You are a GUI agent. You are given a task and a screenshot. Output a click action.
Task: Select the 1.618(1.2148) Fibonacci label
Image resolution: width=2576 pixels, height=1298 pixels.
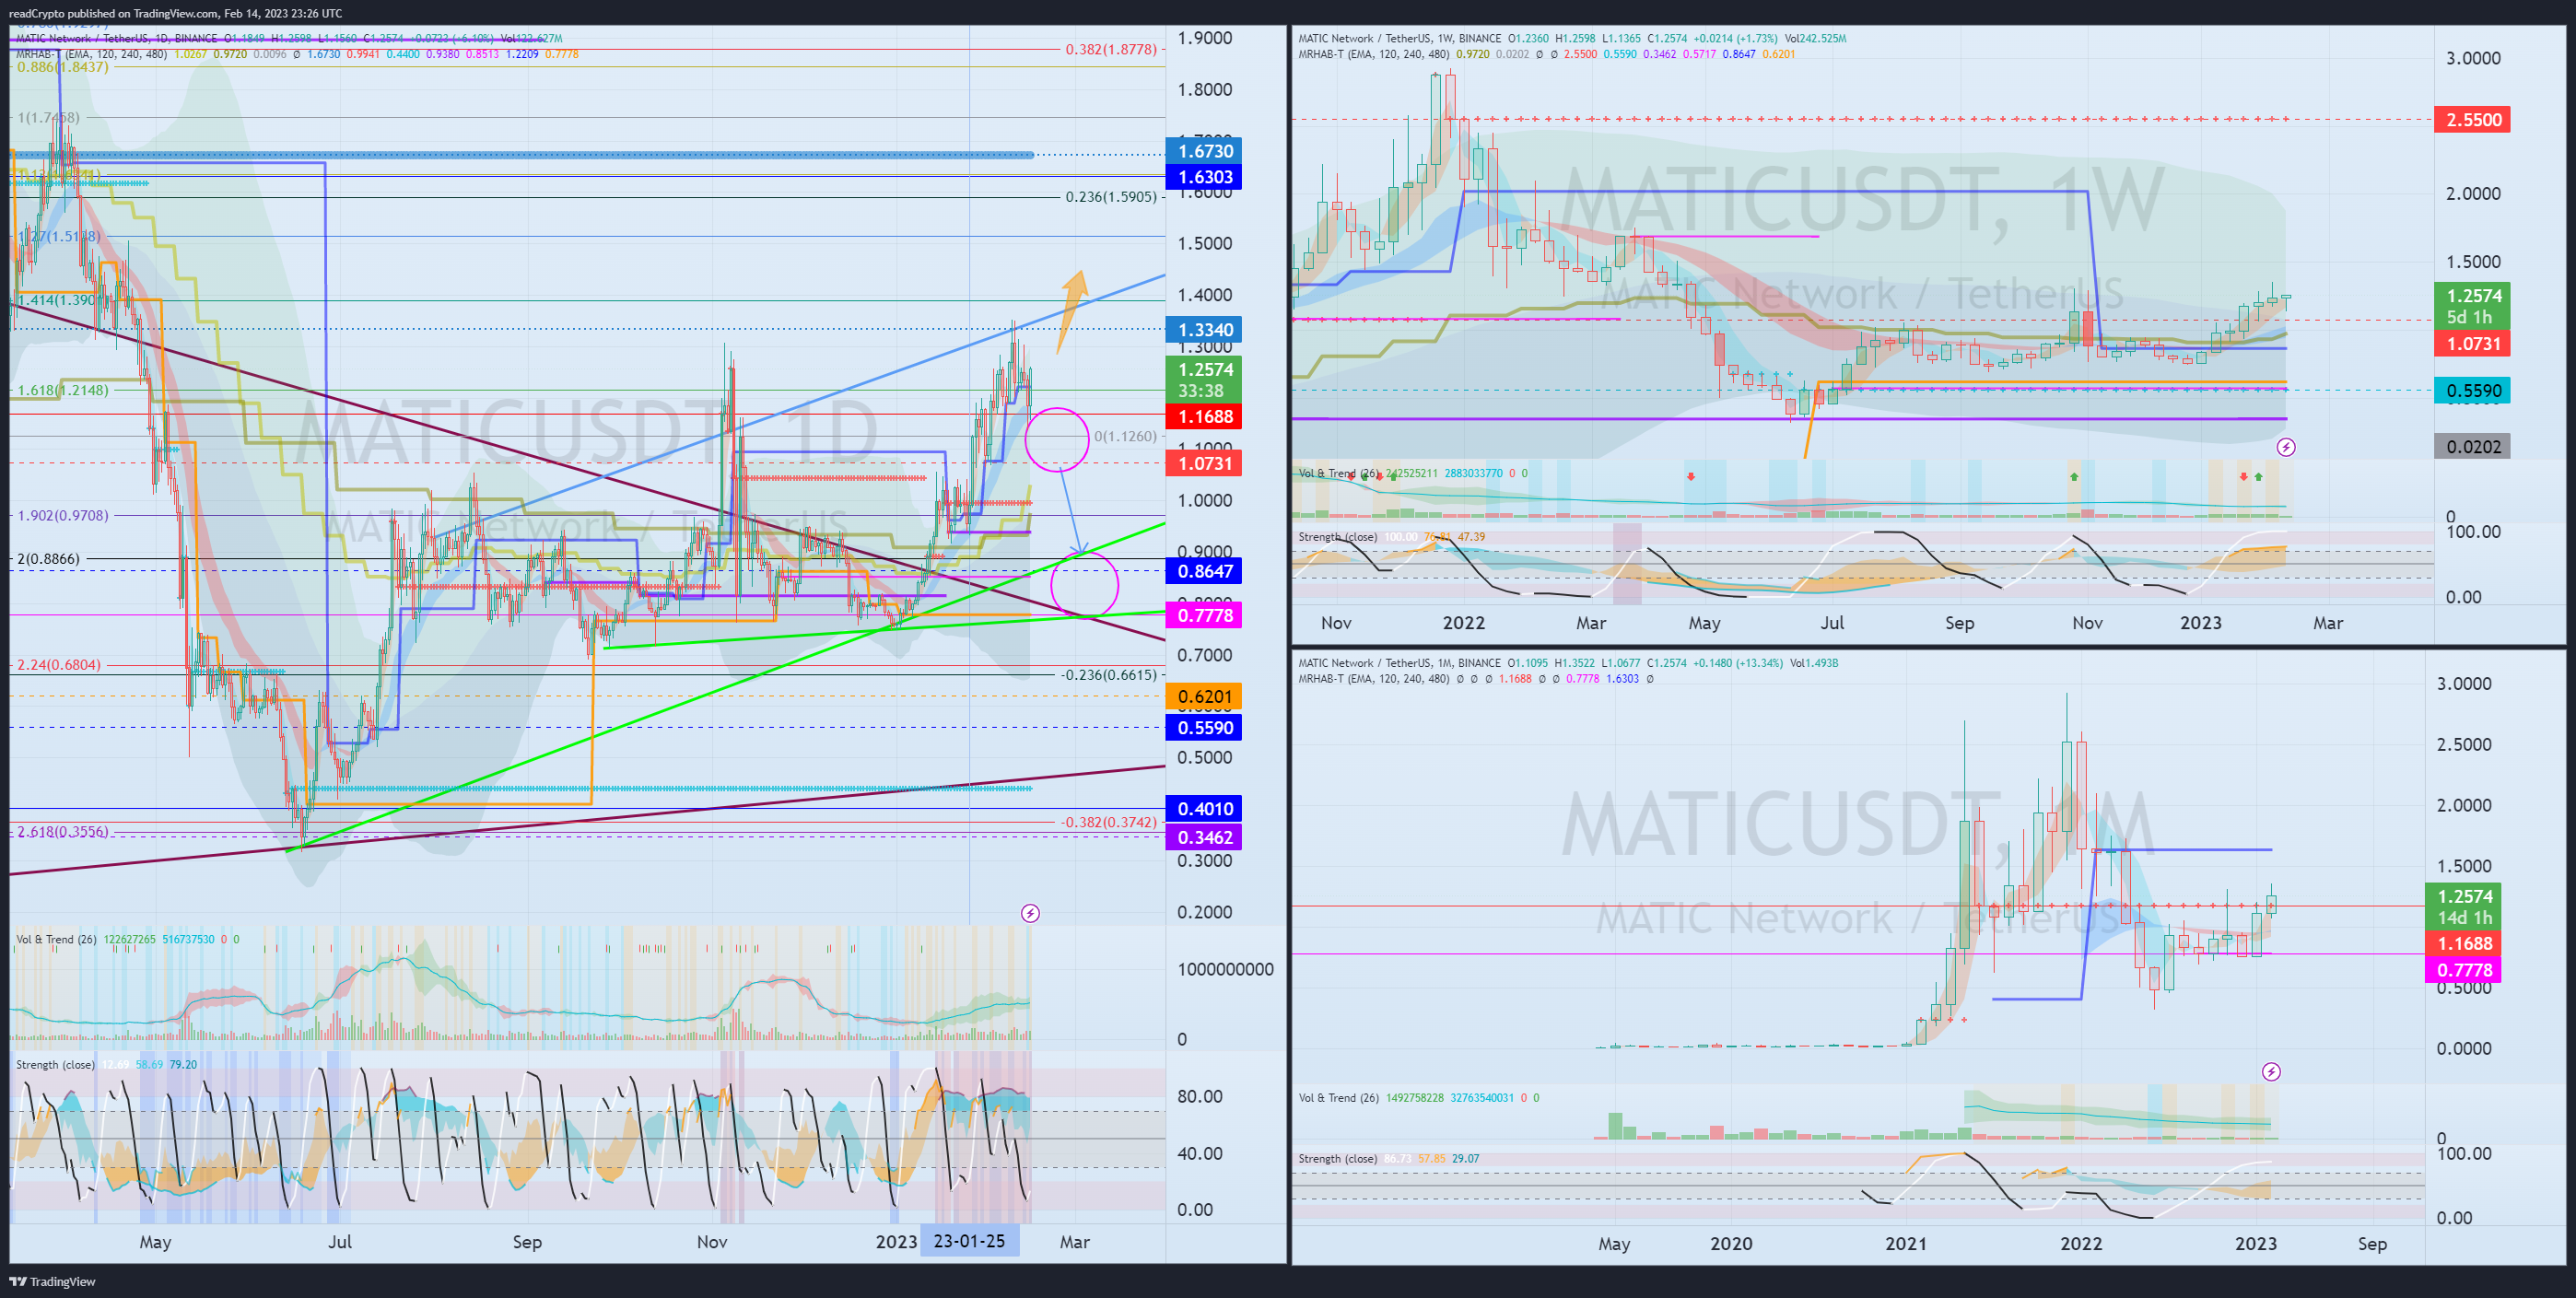coord(63,390)
